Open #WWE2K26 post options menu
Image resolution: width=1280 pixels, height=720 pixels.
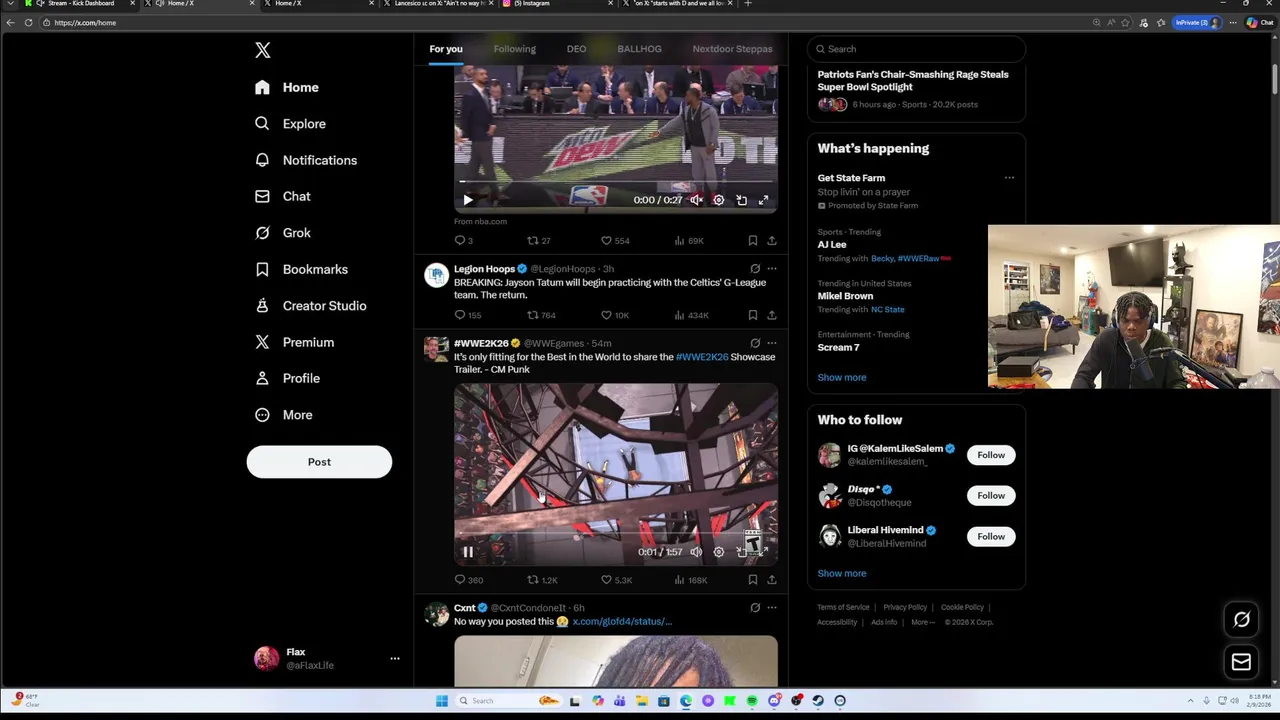coord(772,343)
